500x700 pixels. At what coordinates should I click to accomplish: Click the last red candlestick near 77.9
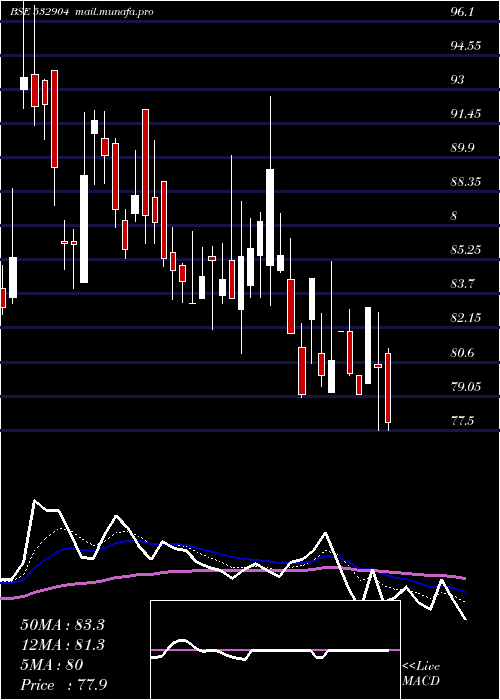[388, 388]
